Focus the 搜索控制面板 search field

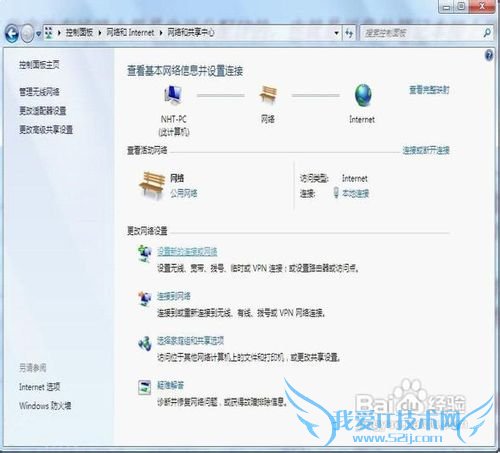pyautogui.click(x=421, y=33)
